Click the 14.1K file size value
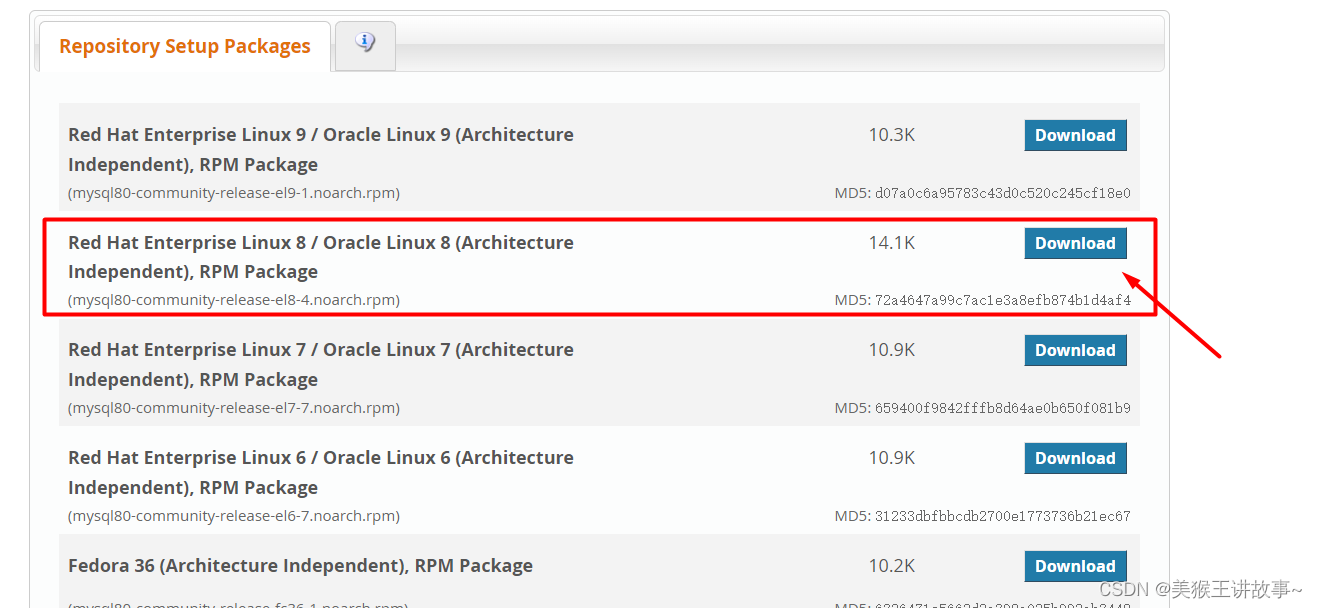Image resolution: width=1317 pixels, height=608 pixels. 892,243
